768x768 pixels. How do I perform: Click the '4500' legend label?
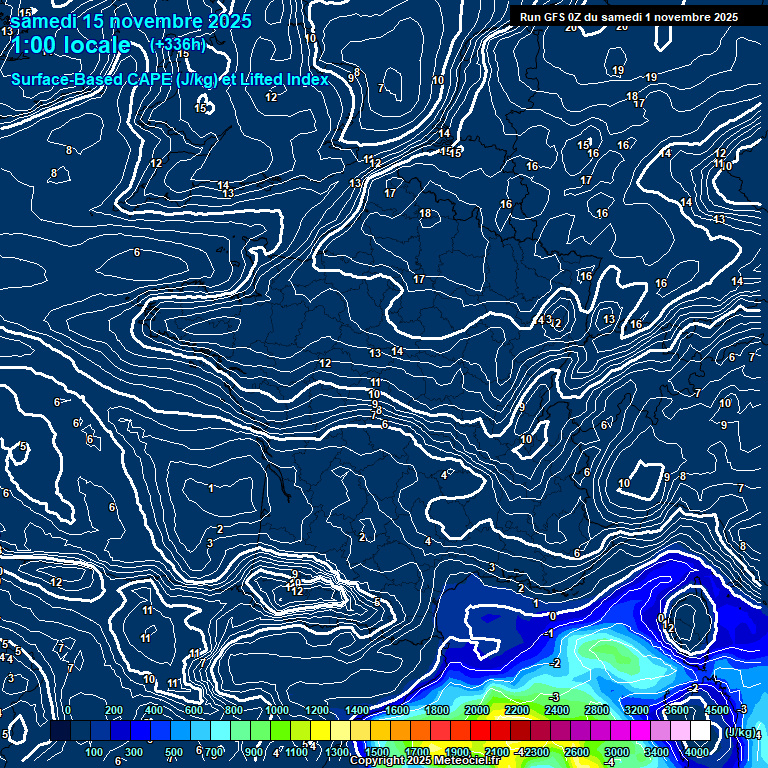tap(717, 710)
